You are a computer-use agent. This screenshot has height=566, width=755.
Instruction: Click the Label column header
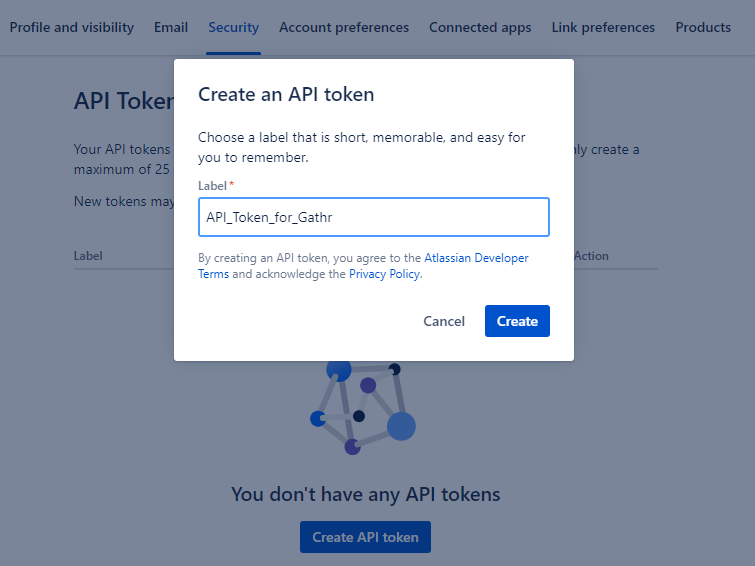(88, 256)
